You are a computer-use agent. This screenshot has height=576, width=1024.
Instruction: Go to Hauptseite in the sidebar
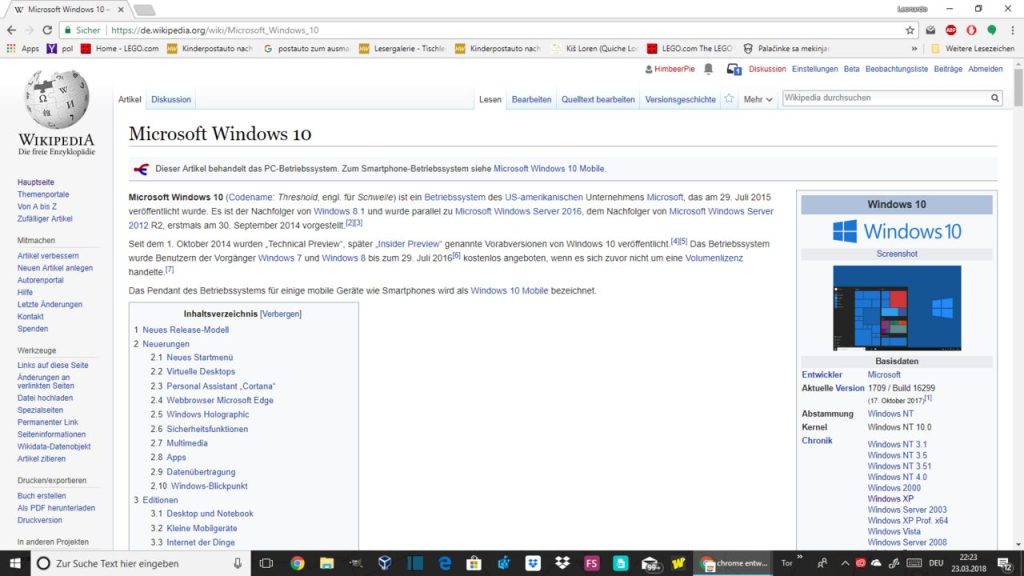click(x=36, y=182)
